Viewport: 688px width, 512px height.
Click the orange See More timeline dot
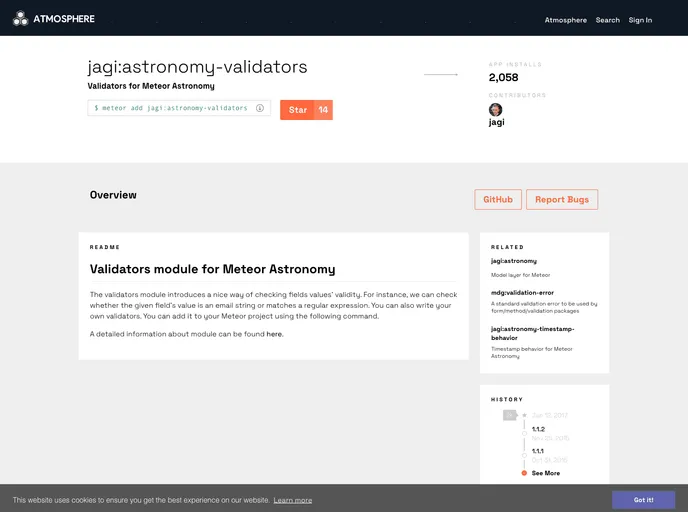(524, 473)
